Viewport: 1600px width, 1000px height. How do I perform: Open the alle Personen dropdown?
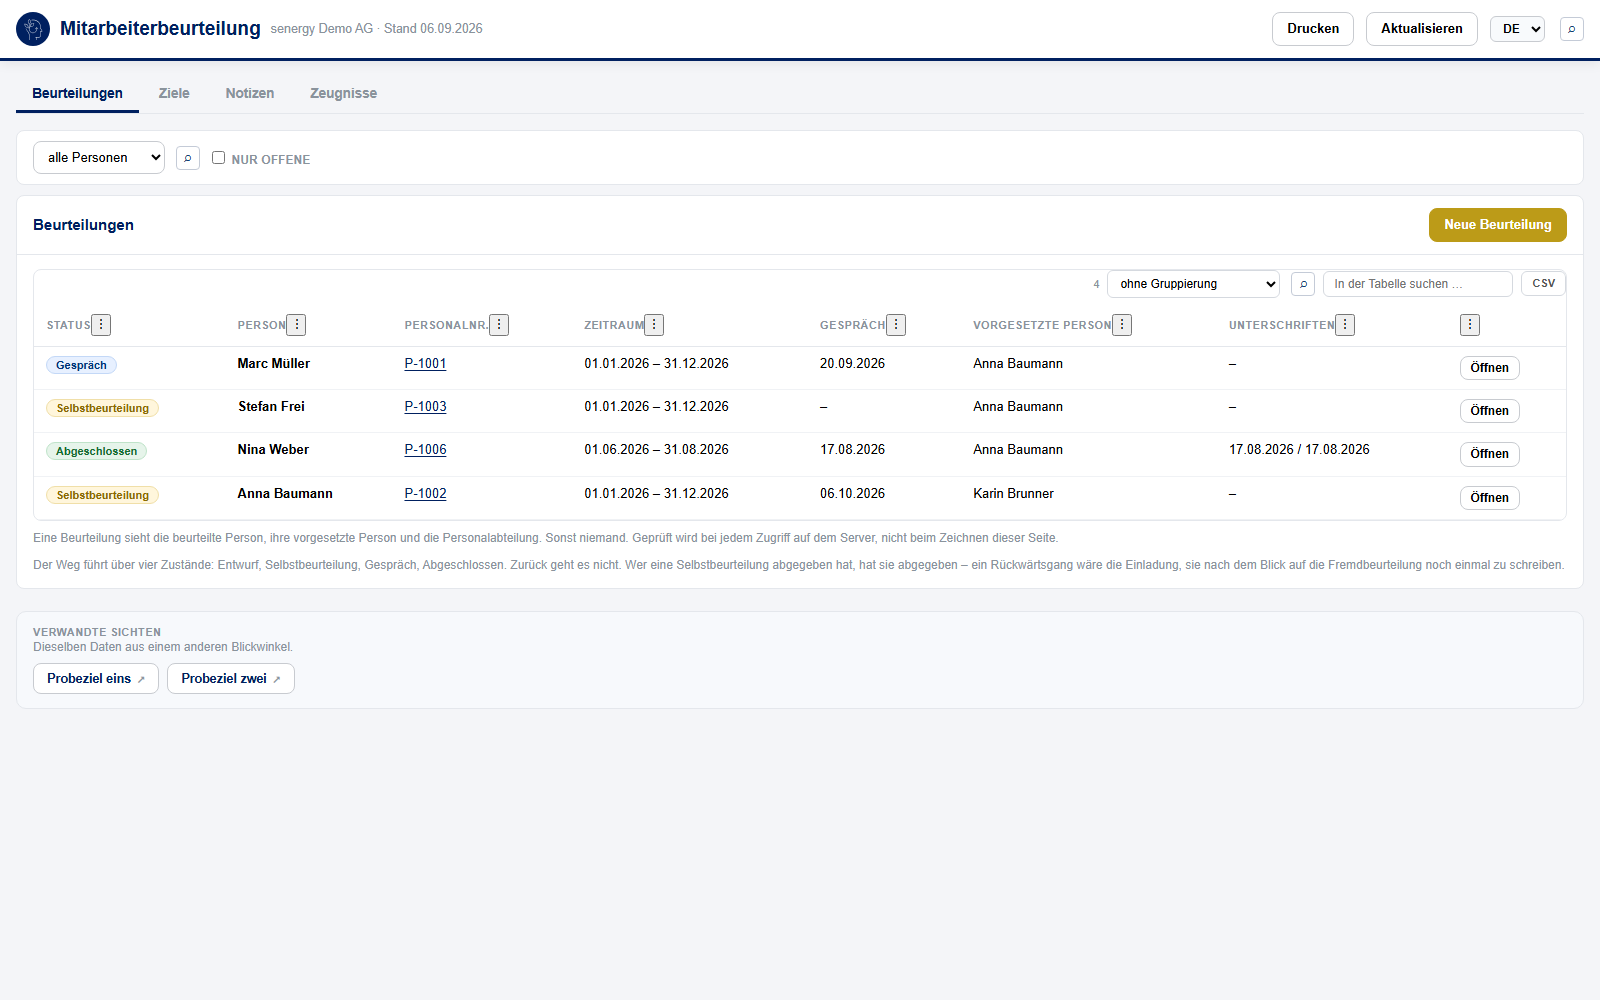click(x=99, y=158)
